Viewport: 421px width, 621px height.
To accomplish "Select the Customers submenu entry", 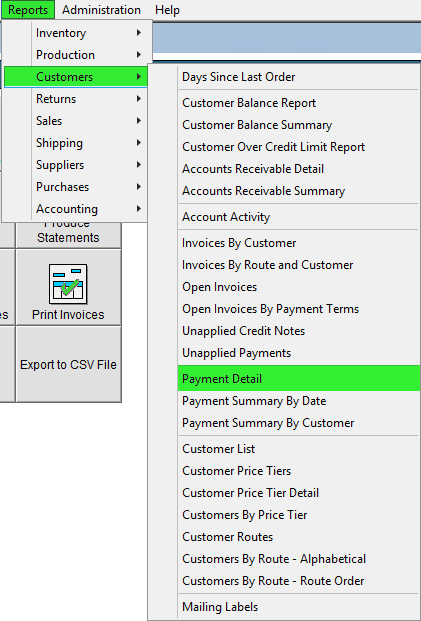I will click(x=76, y=77).
